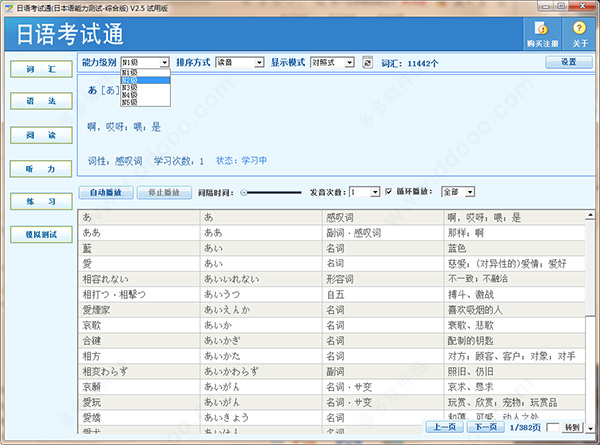Toggle the 循环播放 loop playback checkbox
Screen dimensions: 600x445
click(388, 191)
